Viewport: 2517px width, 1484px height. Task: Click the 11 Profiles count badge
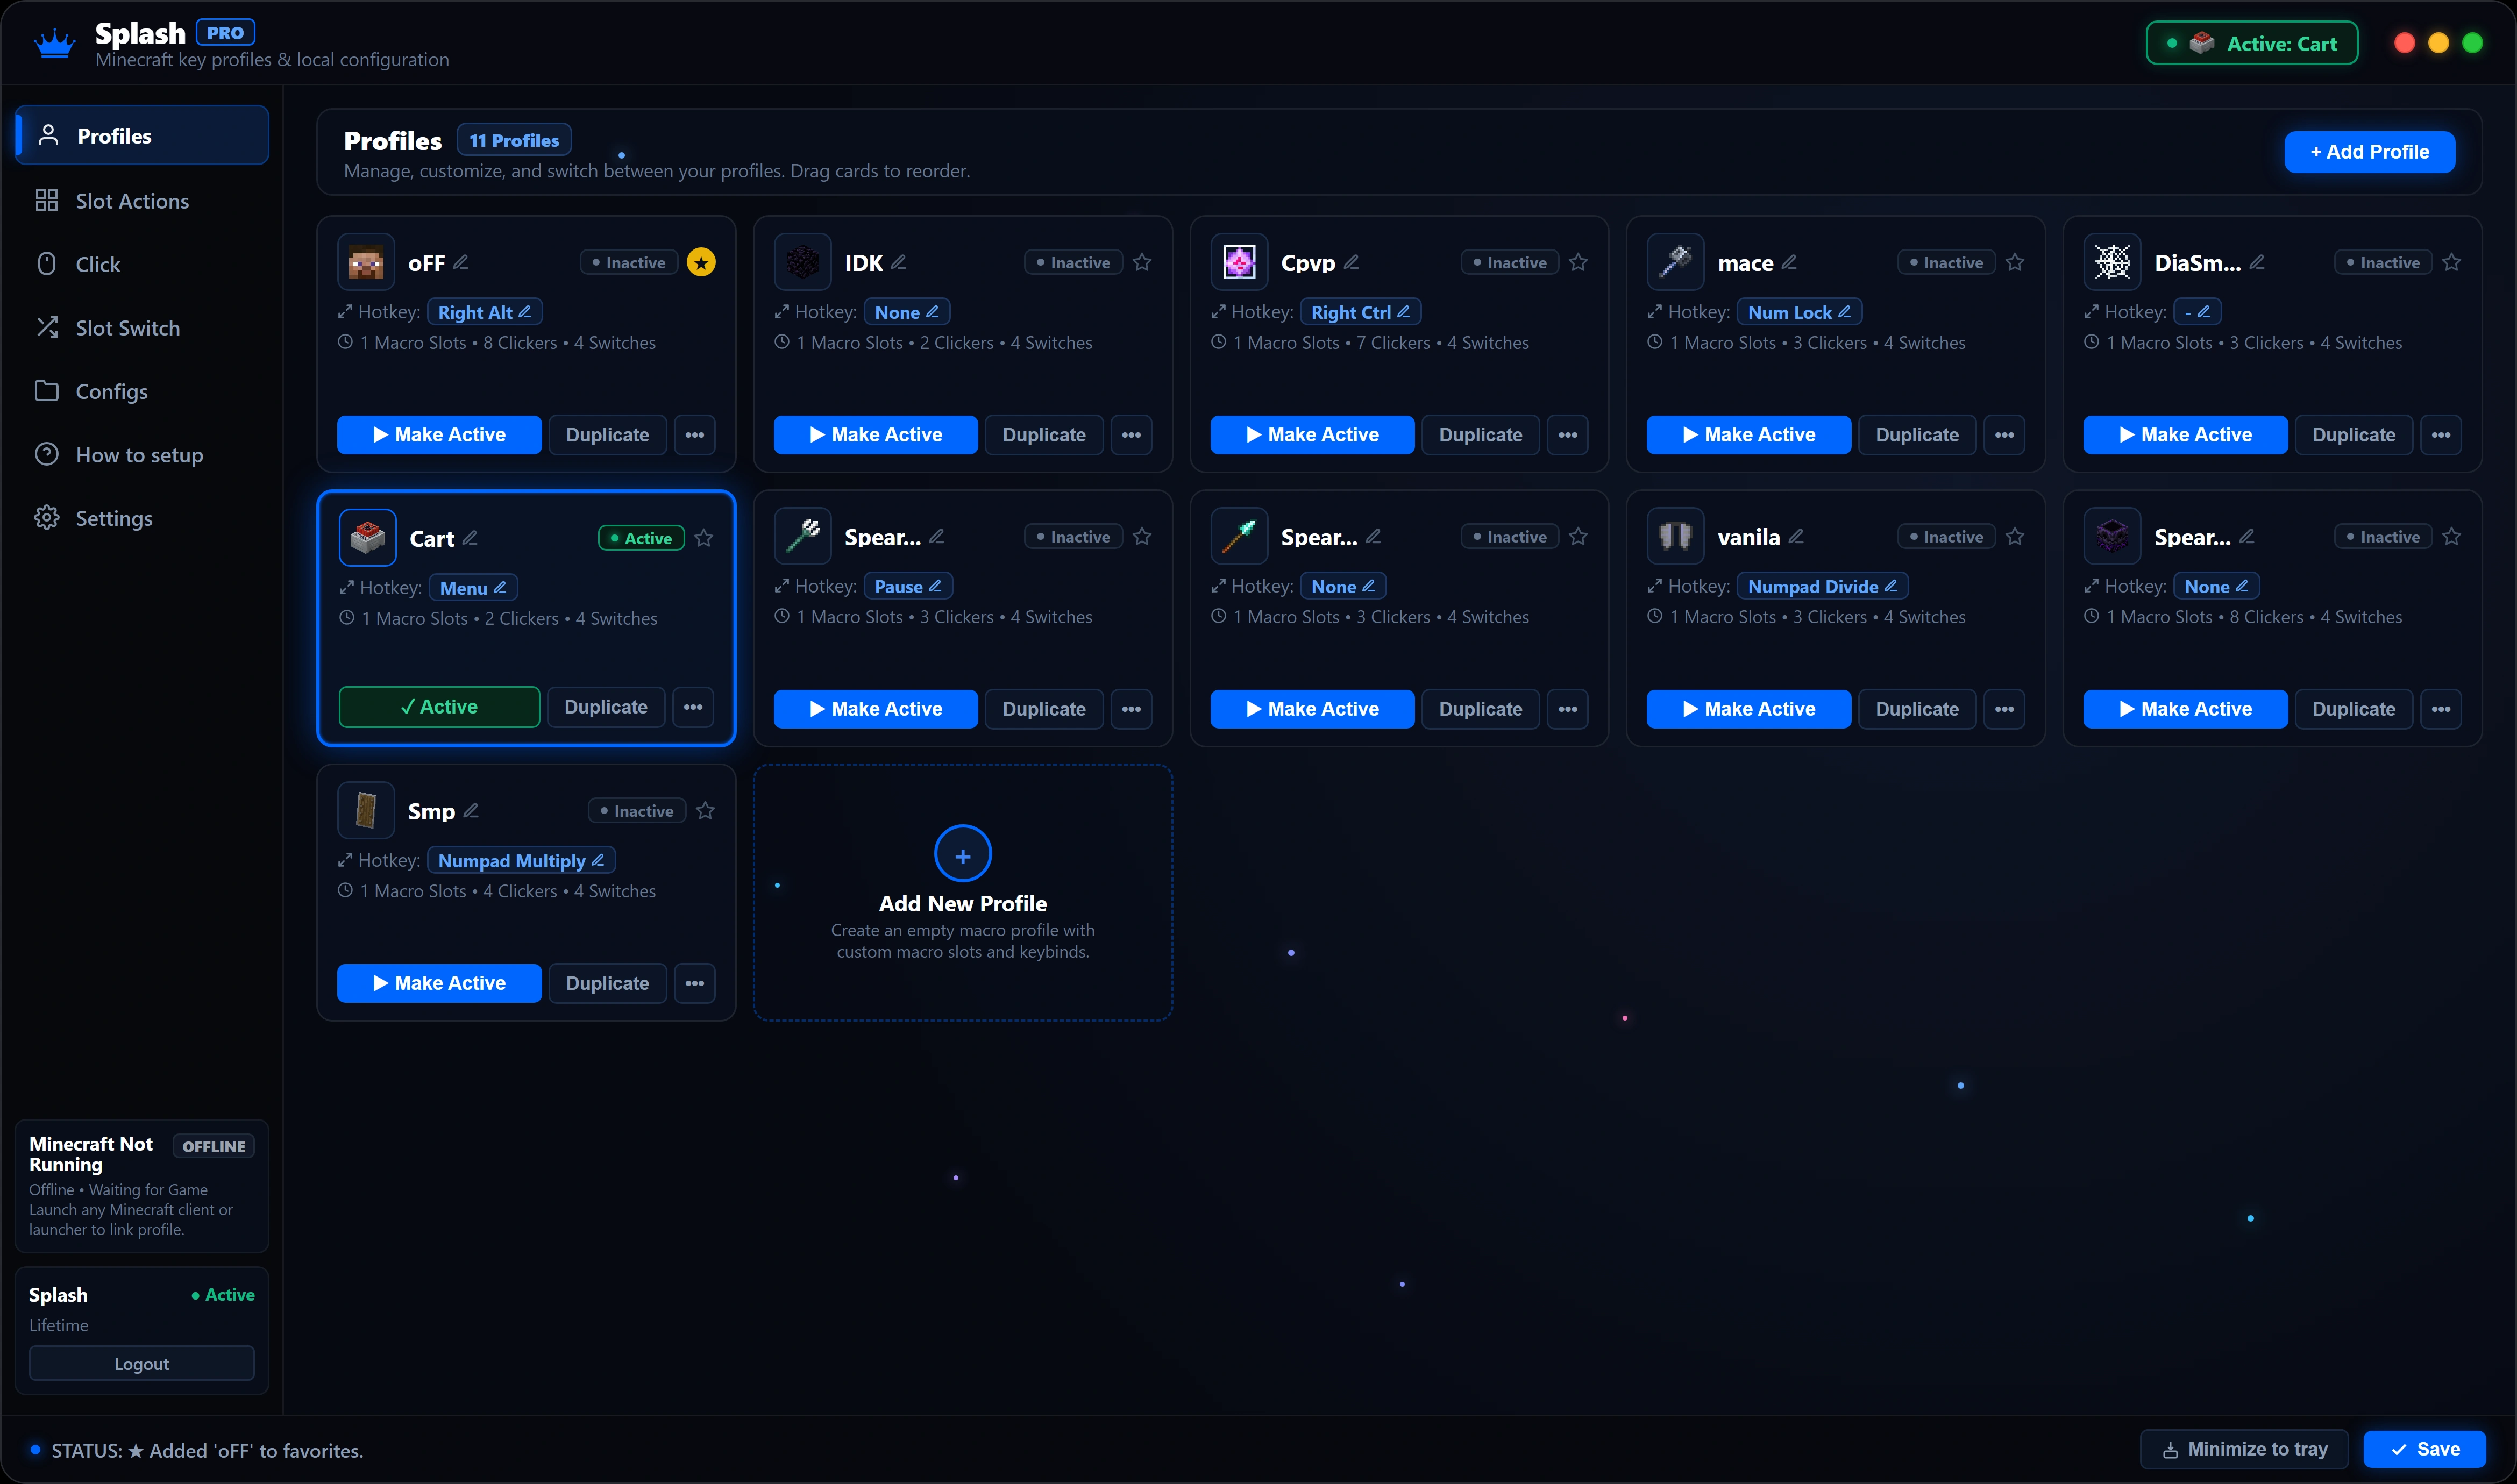click(514, 140)
